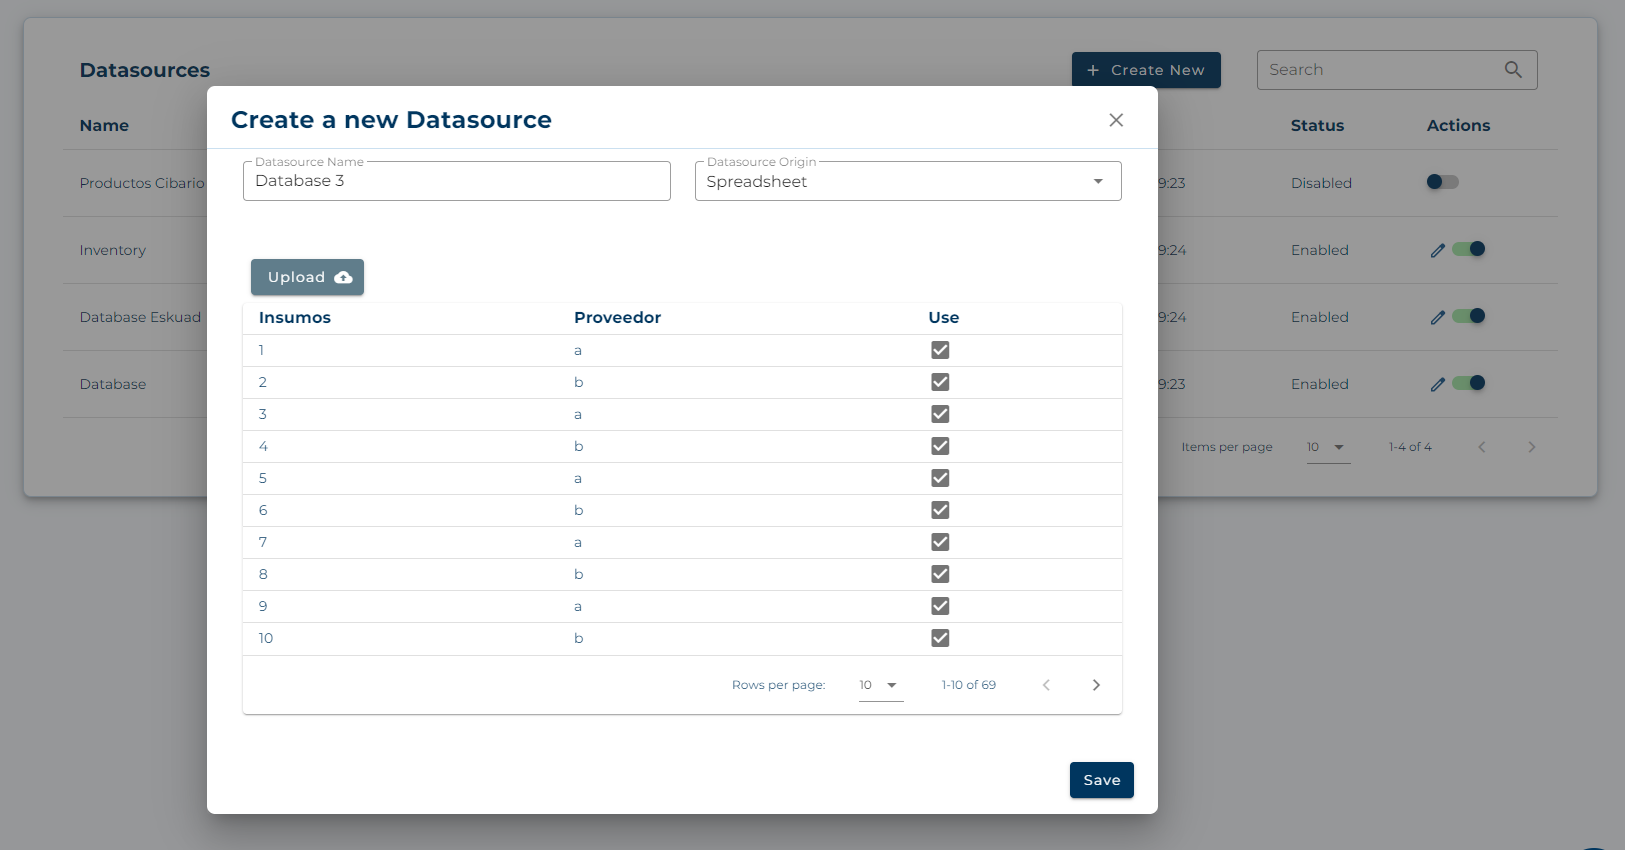Open the Rows per page dropdown
Screen dimensions: 1625x850
coord(880,685)
